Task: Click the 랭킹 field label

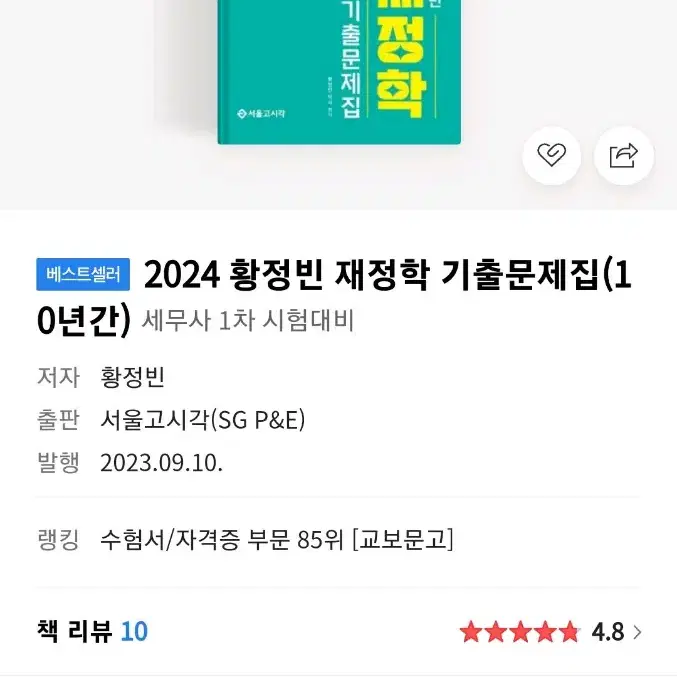Action: coord(58,540)
